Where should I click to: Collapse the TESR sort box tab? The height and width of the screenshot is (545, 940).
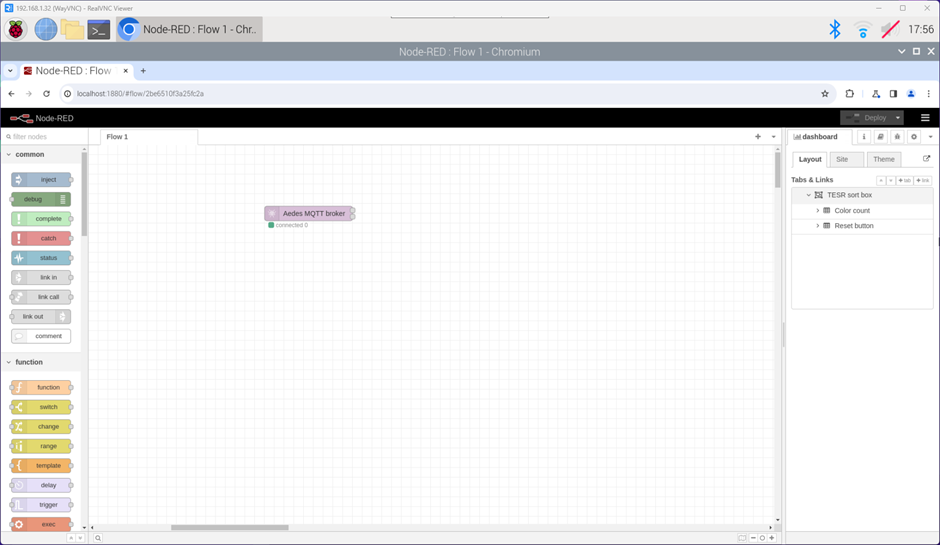809,195
